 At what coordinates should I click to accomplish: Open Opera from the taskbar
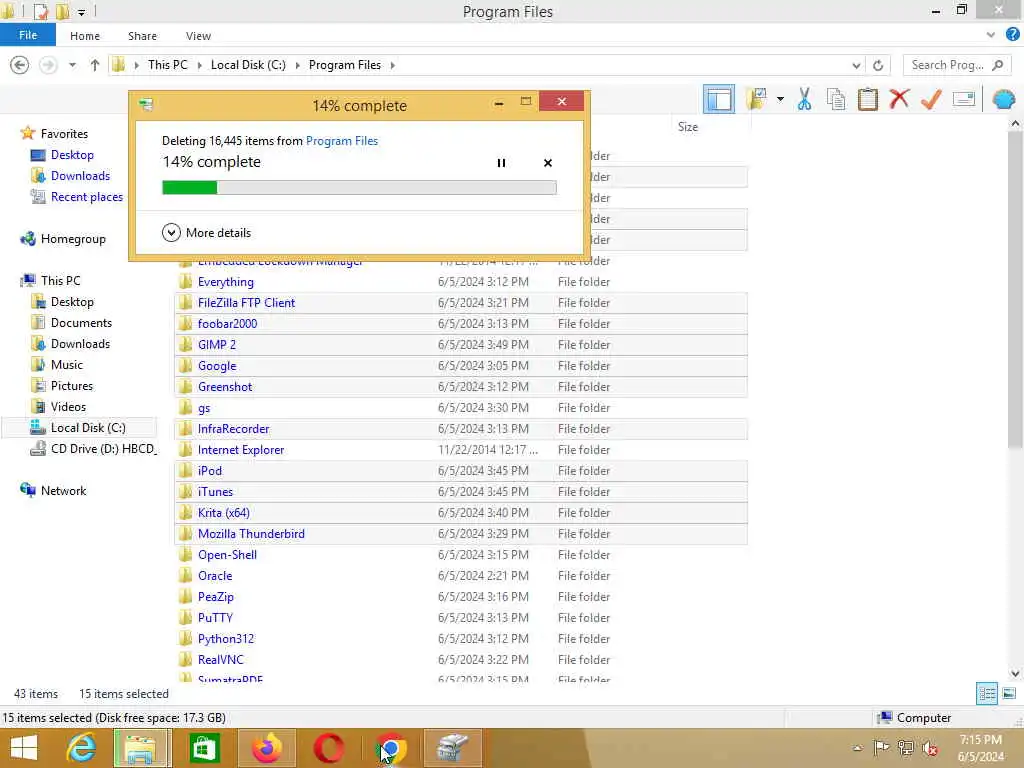pos(328,748)
